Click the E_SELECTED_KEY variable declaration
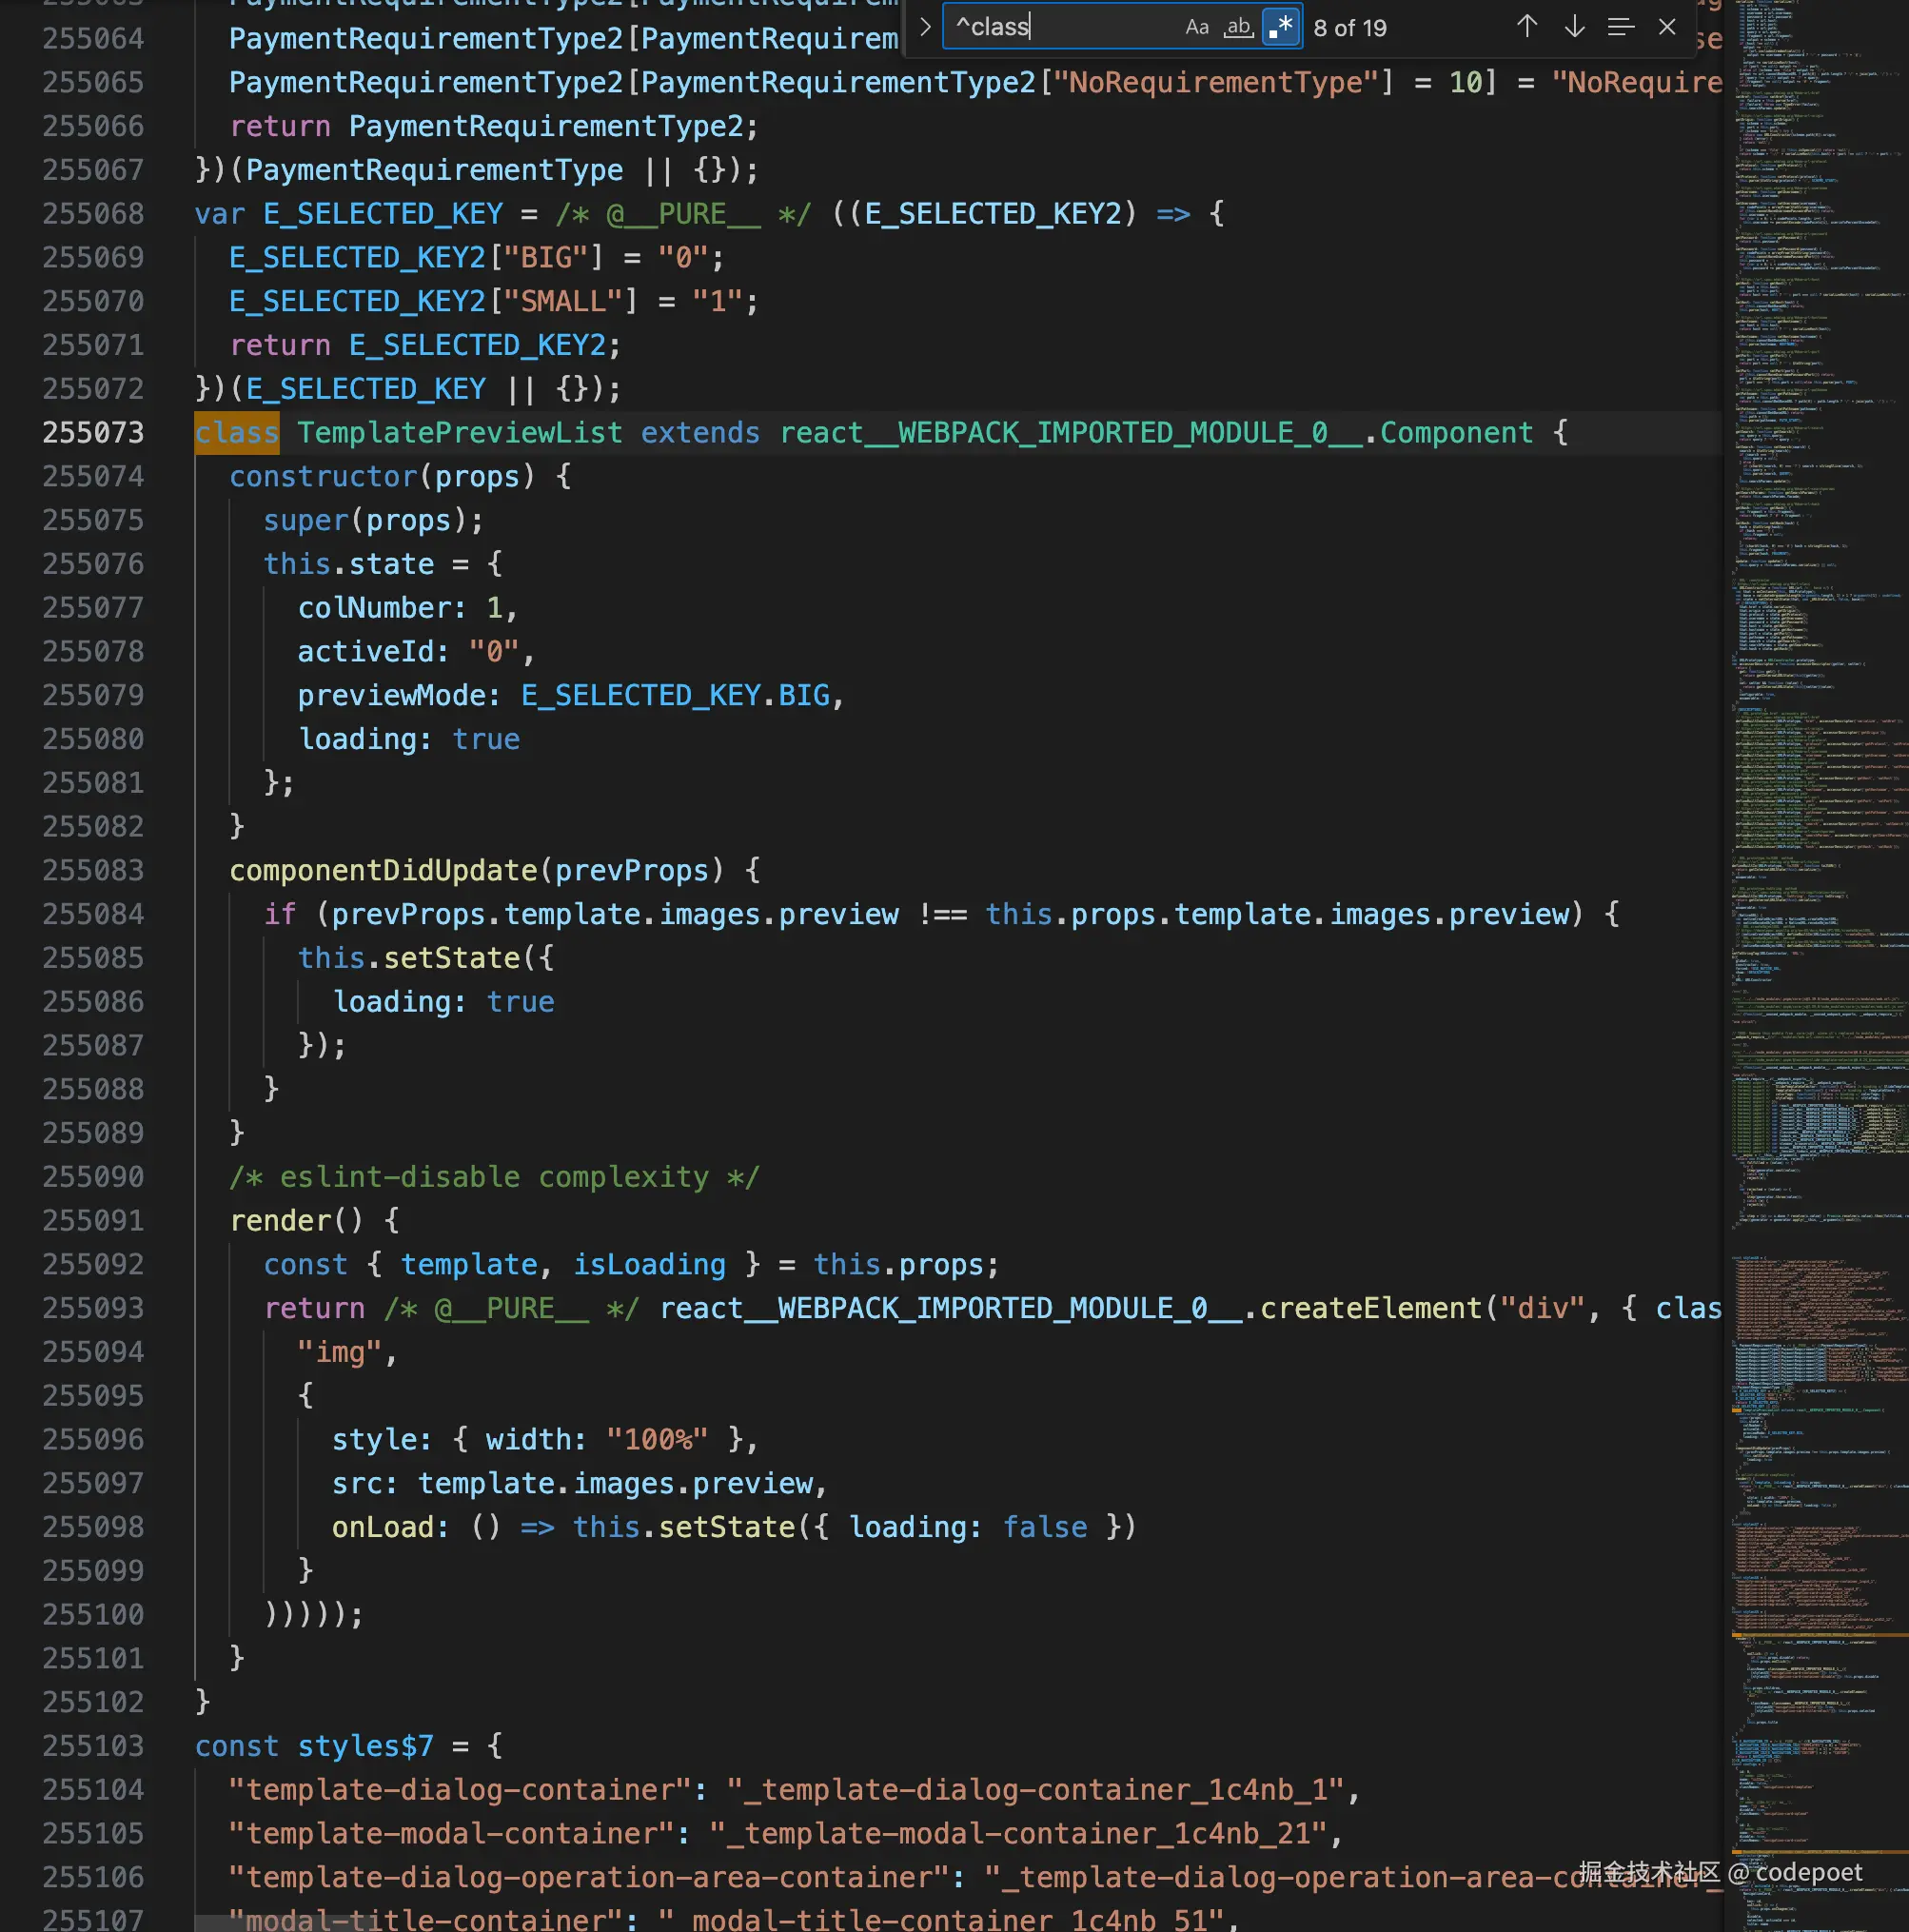Viewport: 1909px width, 1932px height. (x=382, y=213)
